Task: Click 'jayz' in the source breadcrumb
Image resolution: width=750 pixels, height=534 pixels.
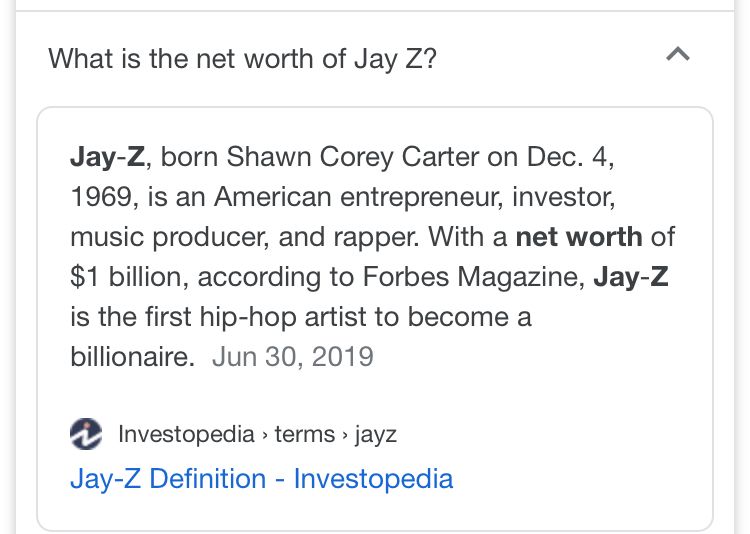Action: (x=376, y=435)
